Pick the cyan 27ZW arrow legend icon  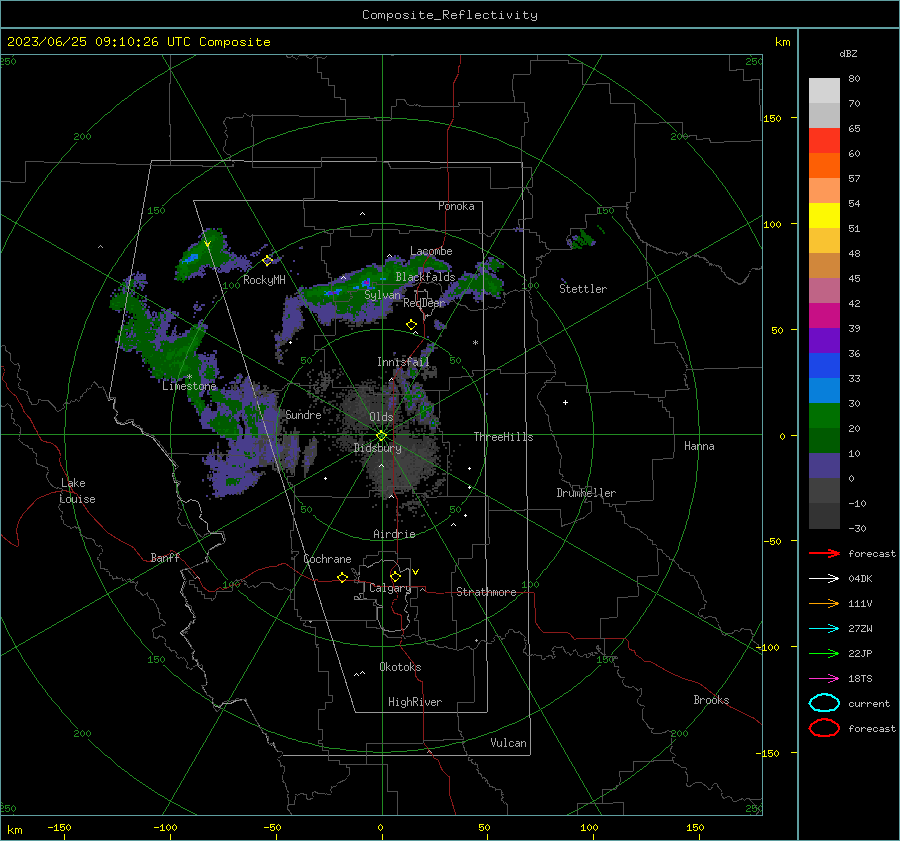tap(824, 629)
